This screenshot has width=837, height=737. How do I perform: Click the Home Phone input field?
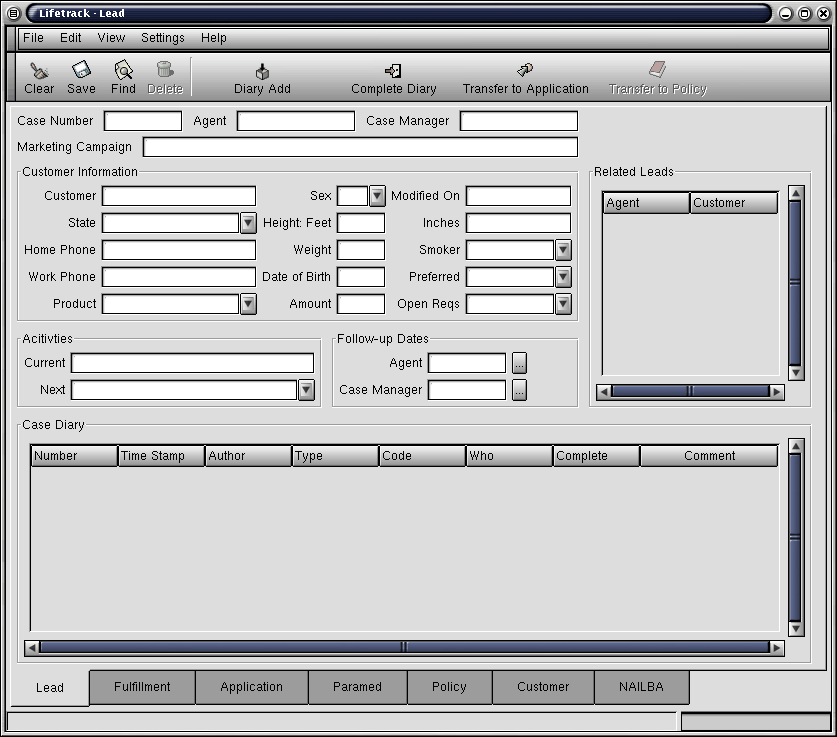pos(179,250)
